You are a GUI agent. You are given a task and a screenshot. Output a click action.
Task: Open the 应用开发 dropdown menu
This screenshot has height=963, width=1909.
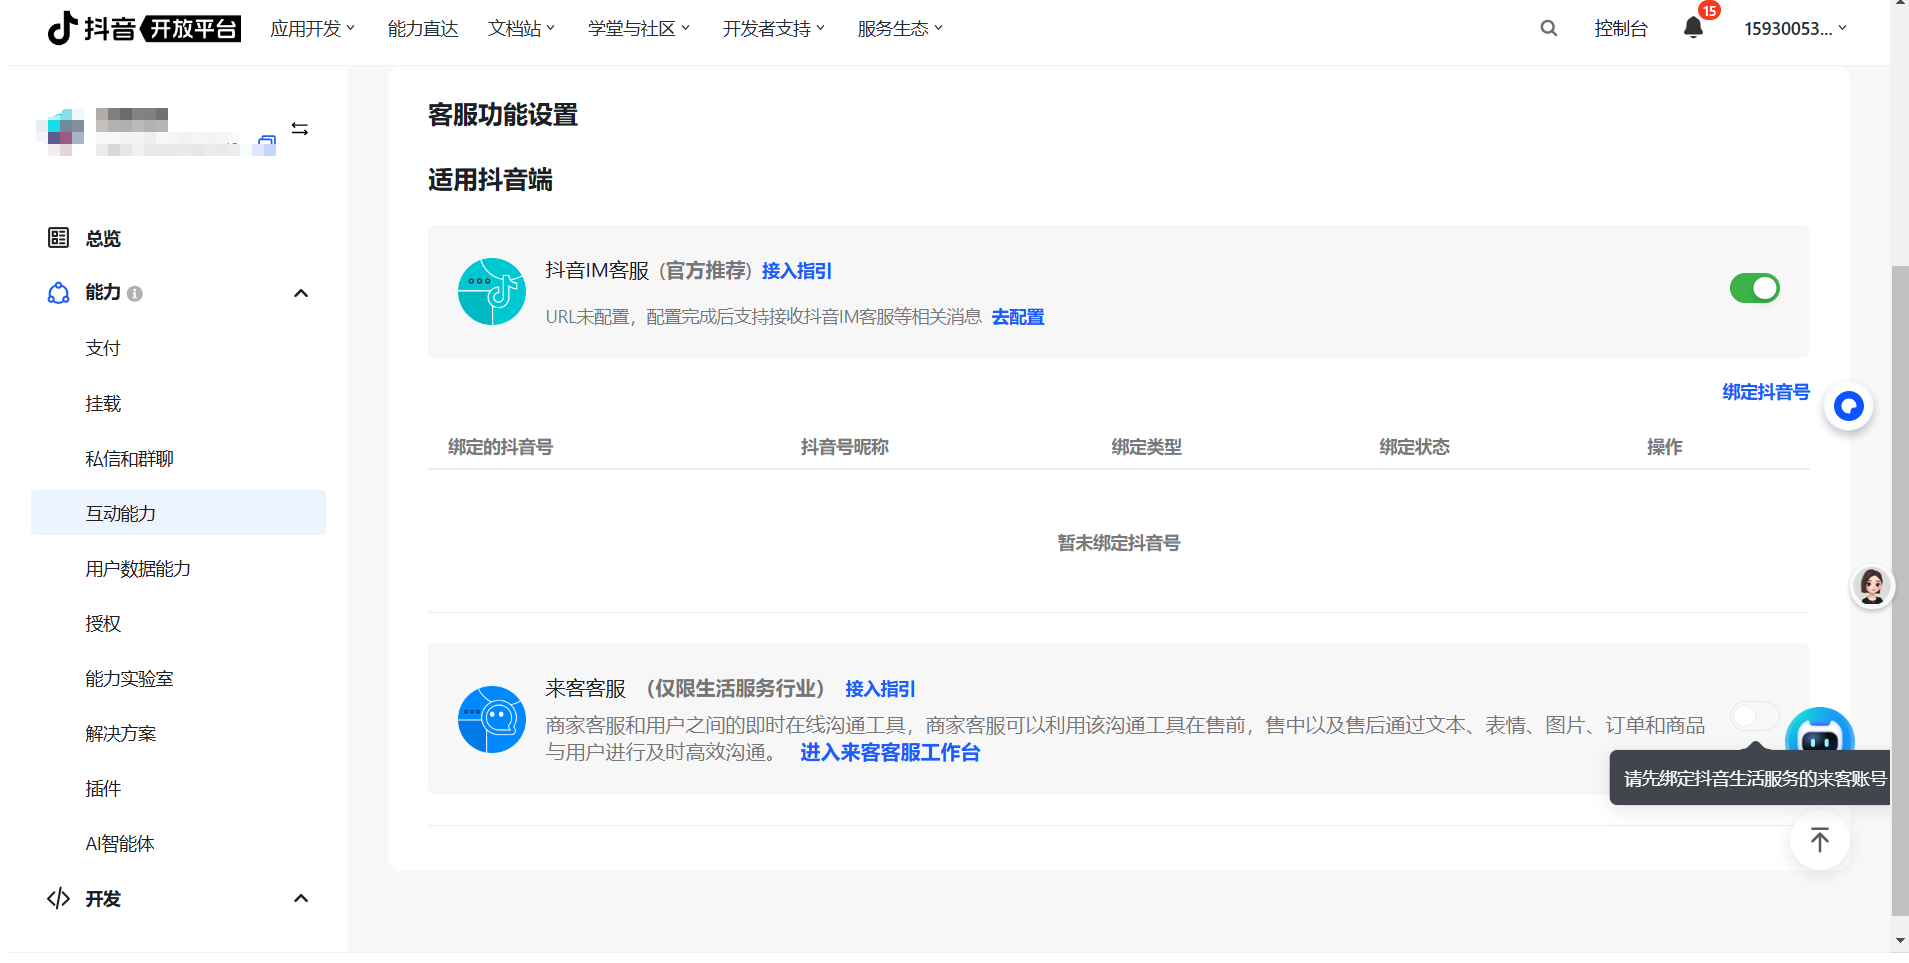coord(312,29)
